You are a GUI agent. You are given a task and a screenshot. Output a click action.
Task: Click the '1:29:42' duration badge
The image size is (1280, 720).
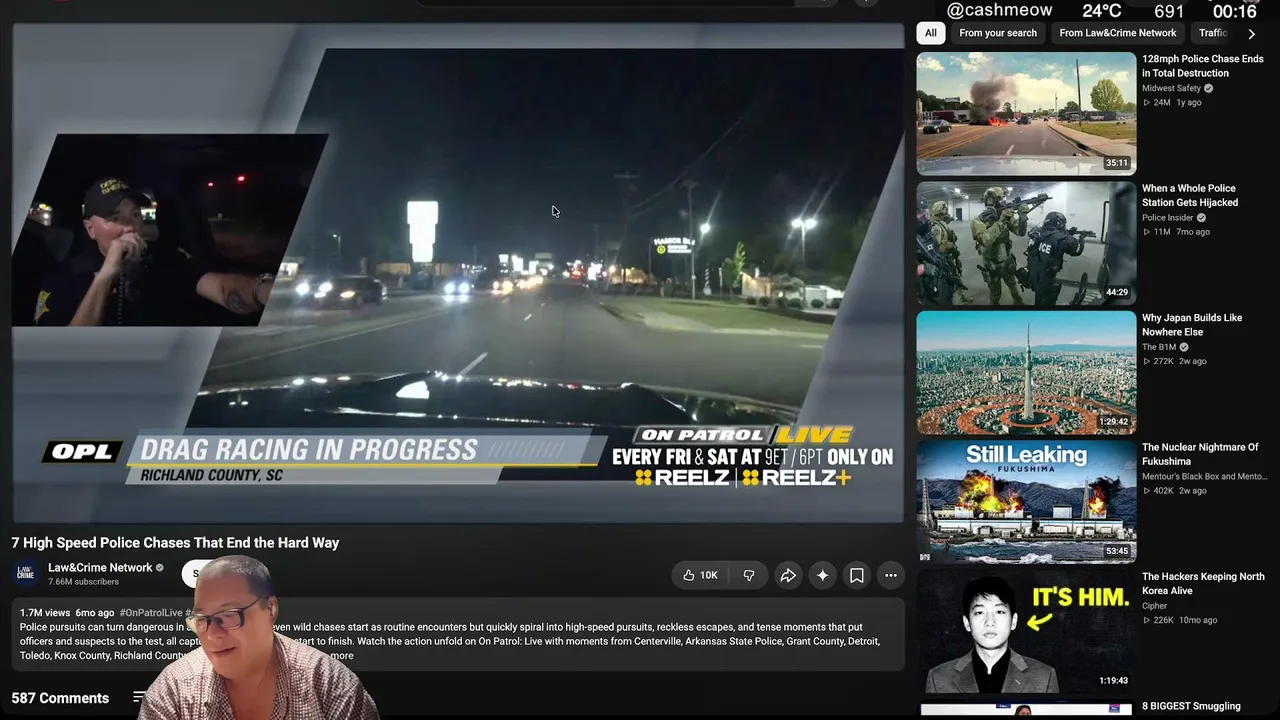tap(1113, 422)
